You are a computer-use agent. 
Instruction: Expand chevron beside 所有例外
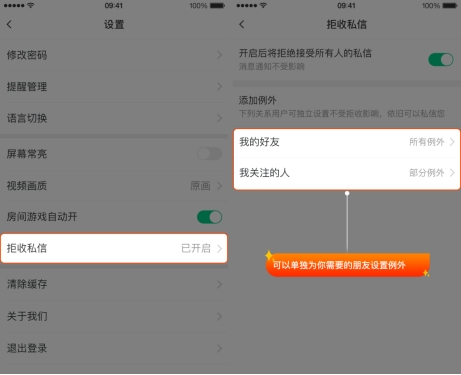tap(452, 142)
